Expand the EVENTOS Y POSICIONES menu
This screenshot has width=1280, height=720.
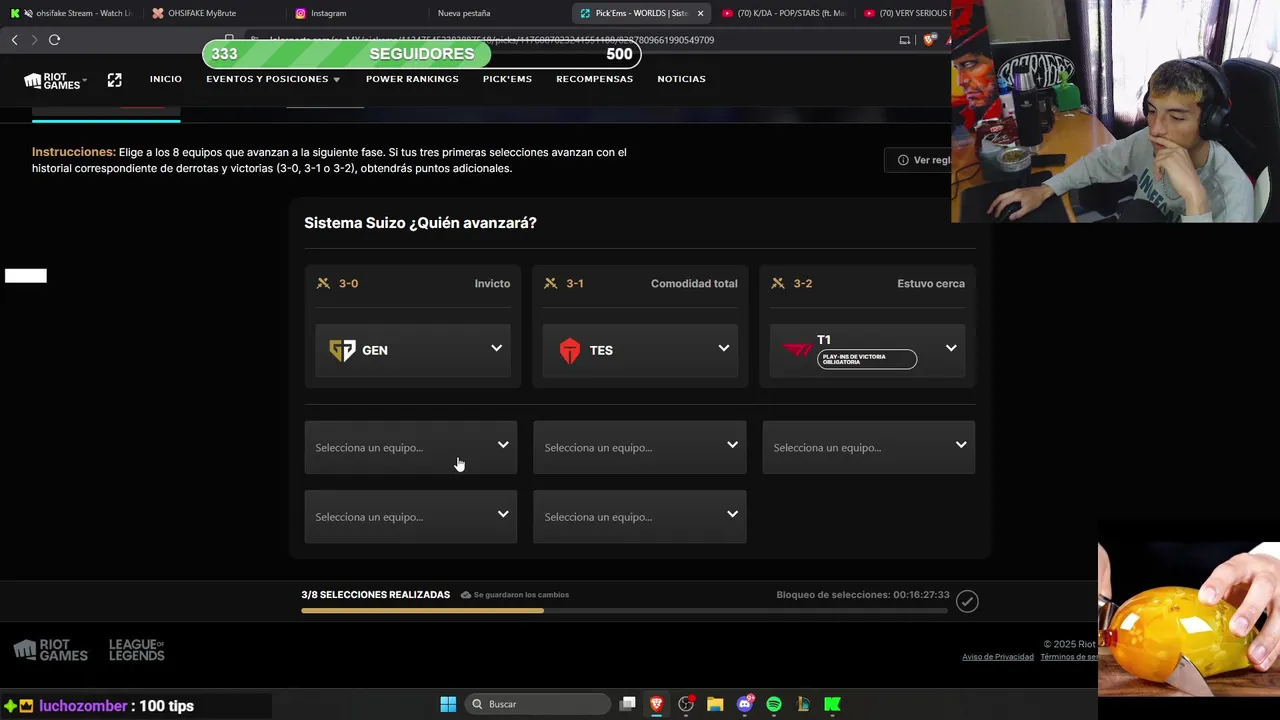[273, 79]
